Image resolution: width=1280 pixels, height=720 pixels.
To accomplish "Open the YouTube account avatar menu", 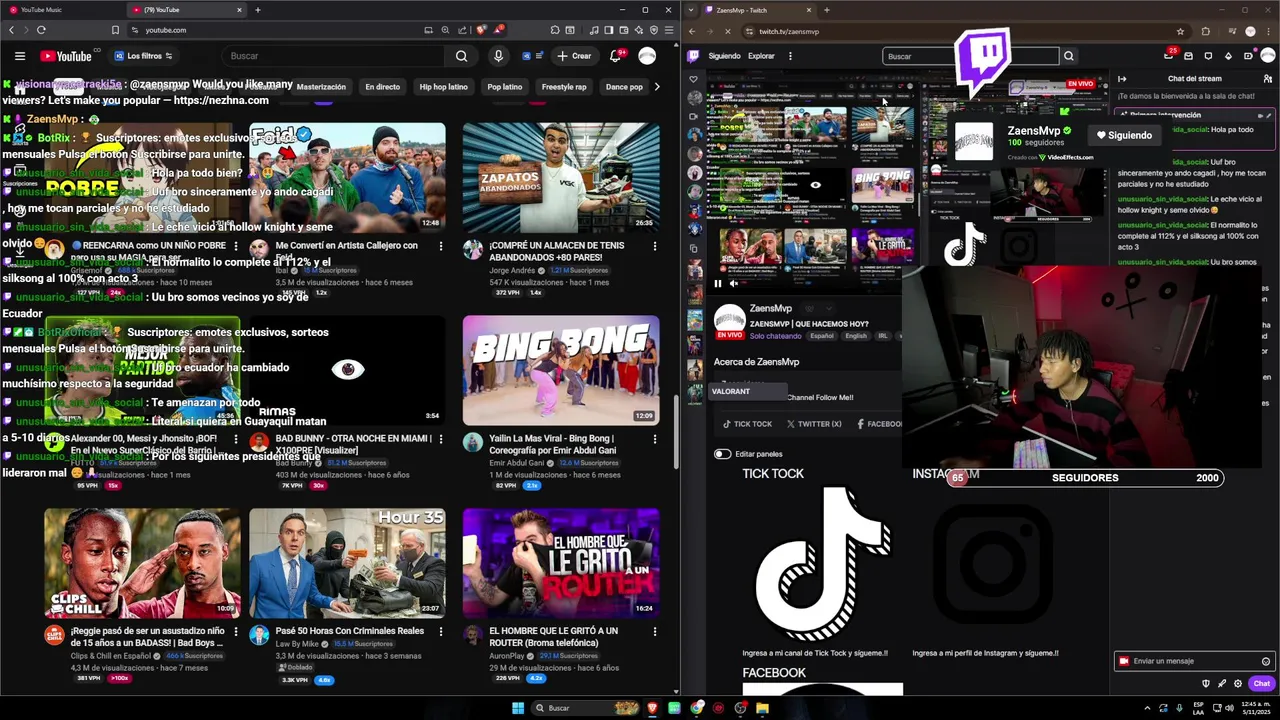I will tap(647, 56).
